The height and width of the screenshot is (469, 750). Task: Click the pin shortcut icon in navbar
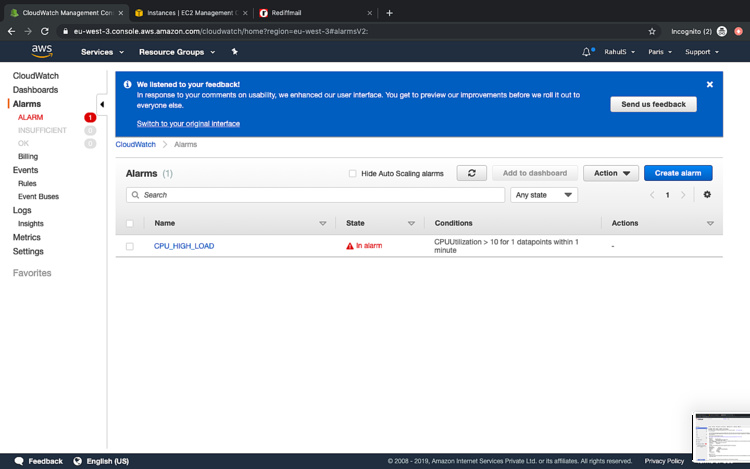coord(234,52)
